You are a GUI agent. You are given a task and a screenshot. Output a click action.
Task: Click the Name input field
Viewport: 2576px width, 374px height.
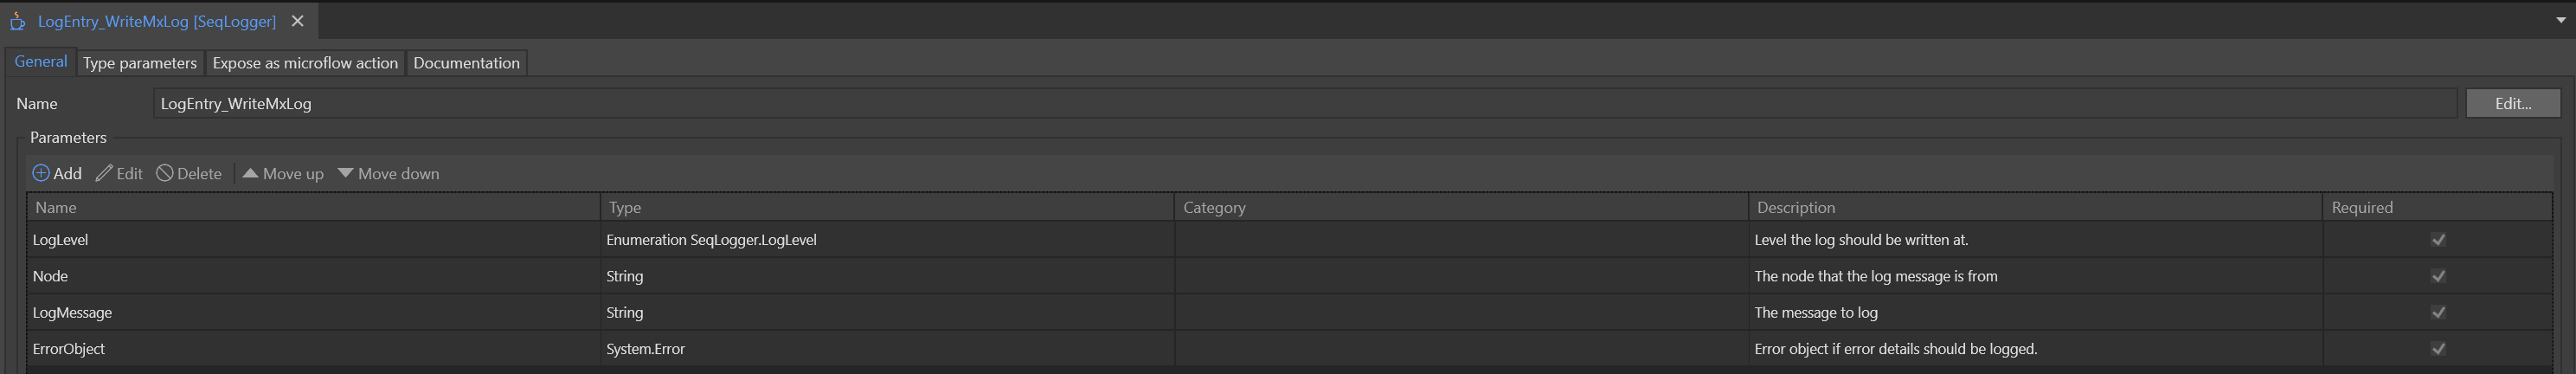(1304, 104)
